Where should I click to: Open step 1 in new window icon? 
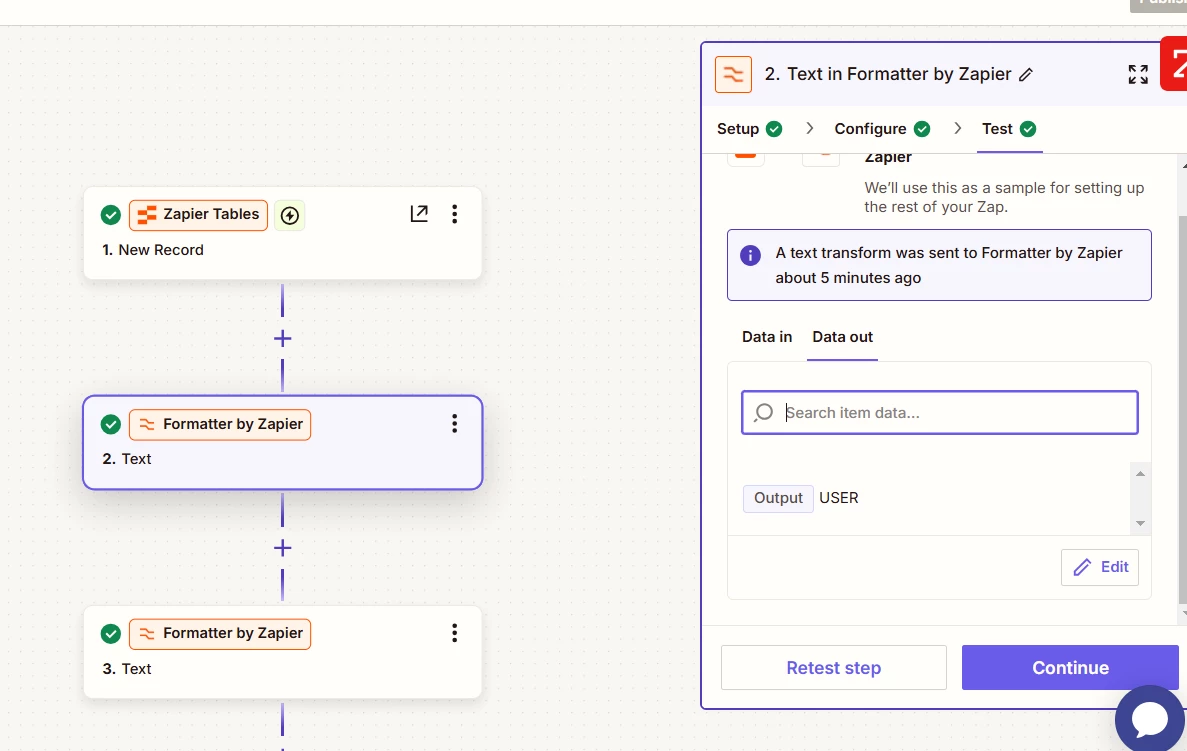point(419,214)
